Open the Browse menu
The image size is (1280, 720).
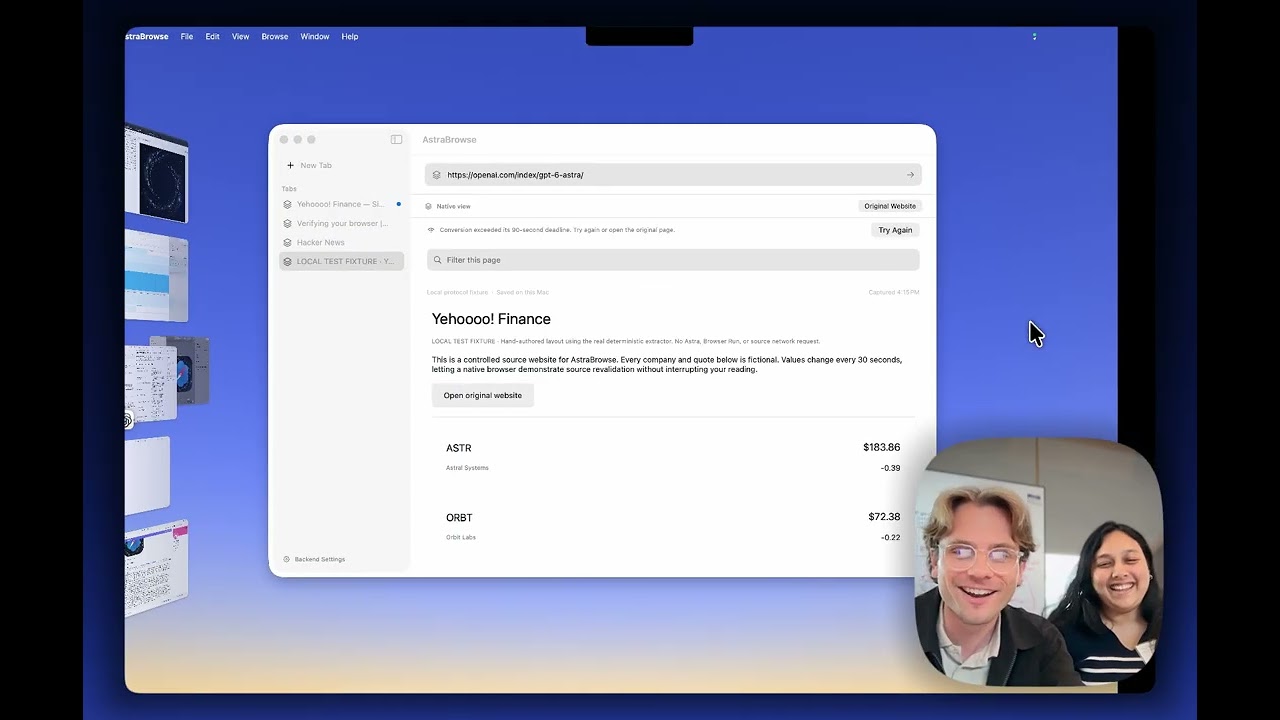point(275,36)
